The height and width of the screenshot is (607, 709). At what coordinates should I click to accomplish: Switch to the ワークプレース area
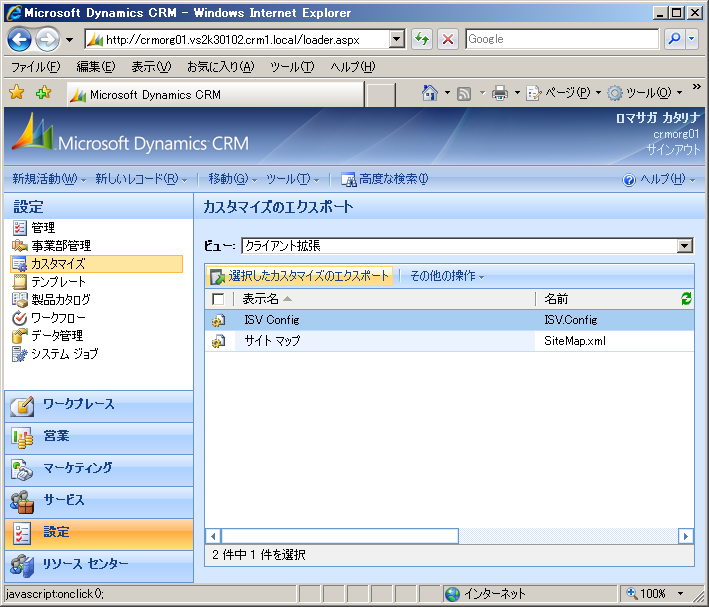click(99, 406)
